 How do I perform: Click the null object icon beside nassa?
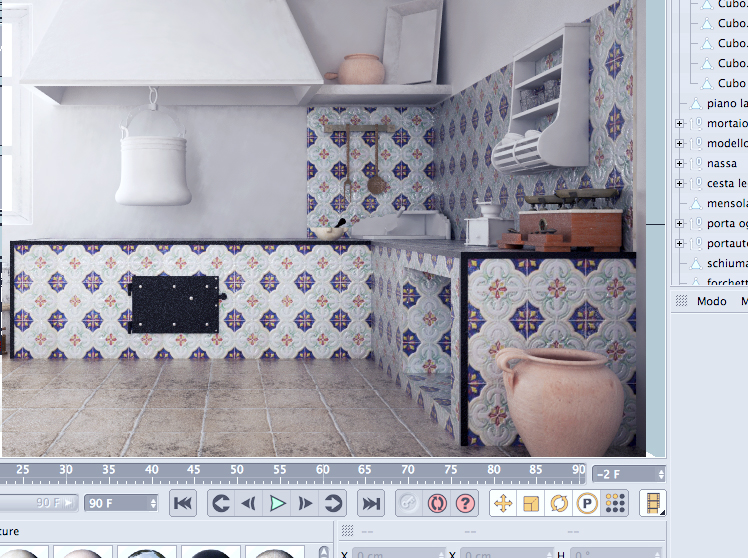click(x=696, y=164)
